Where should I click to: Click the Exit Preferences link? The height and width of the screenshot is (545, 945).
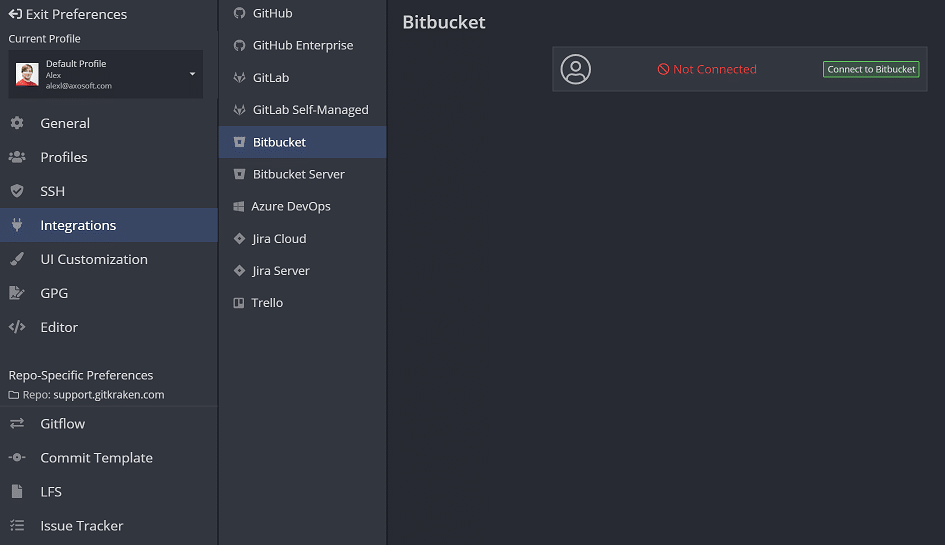pos(68,14)
